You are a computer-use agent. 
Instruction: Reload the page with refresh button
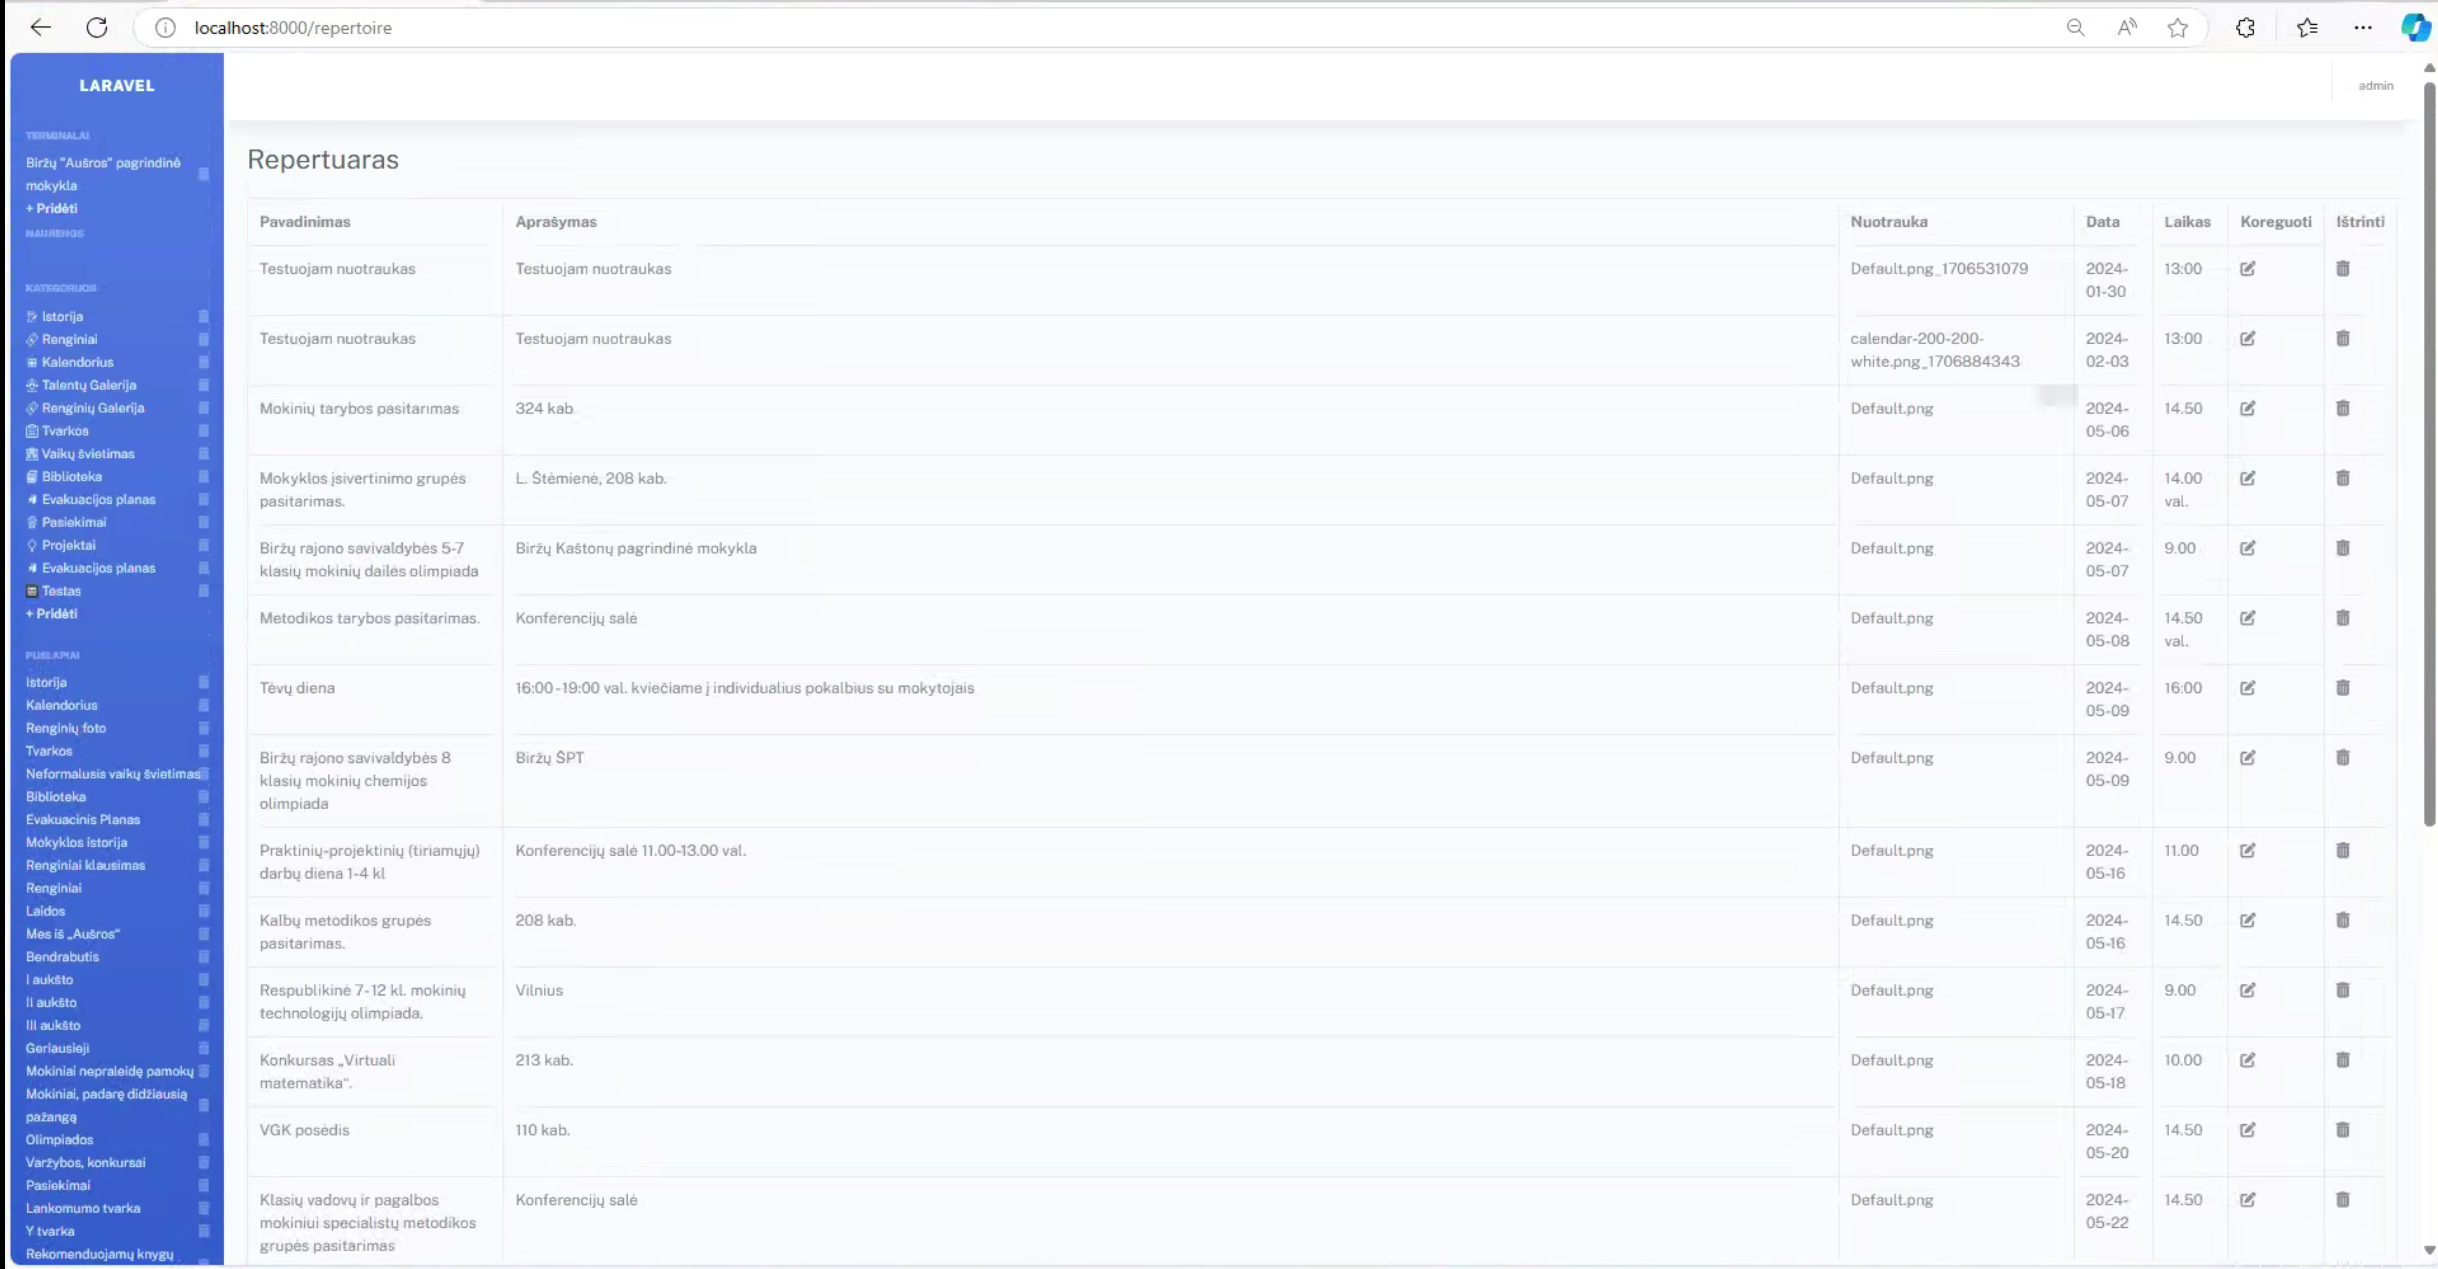[x=97, y=28]
